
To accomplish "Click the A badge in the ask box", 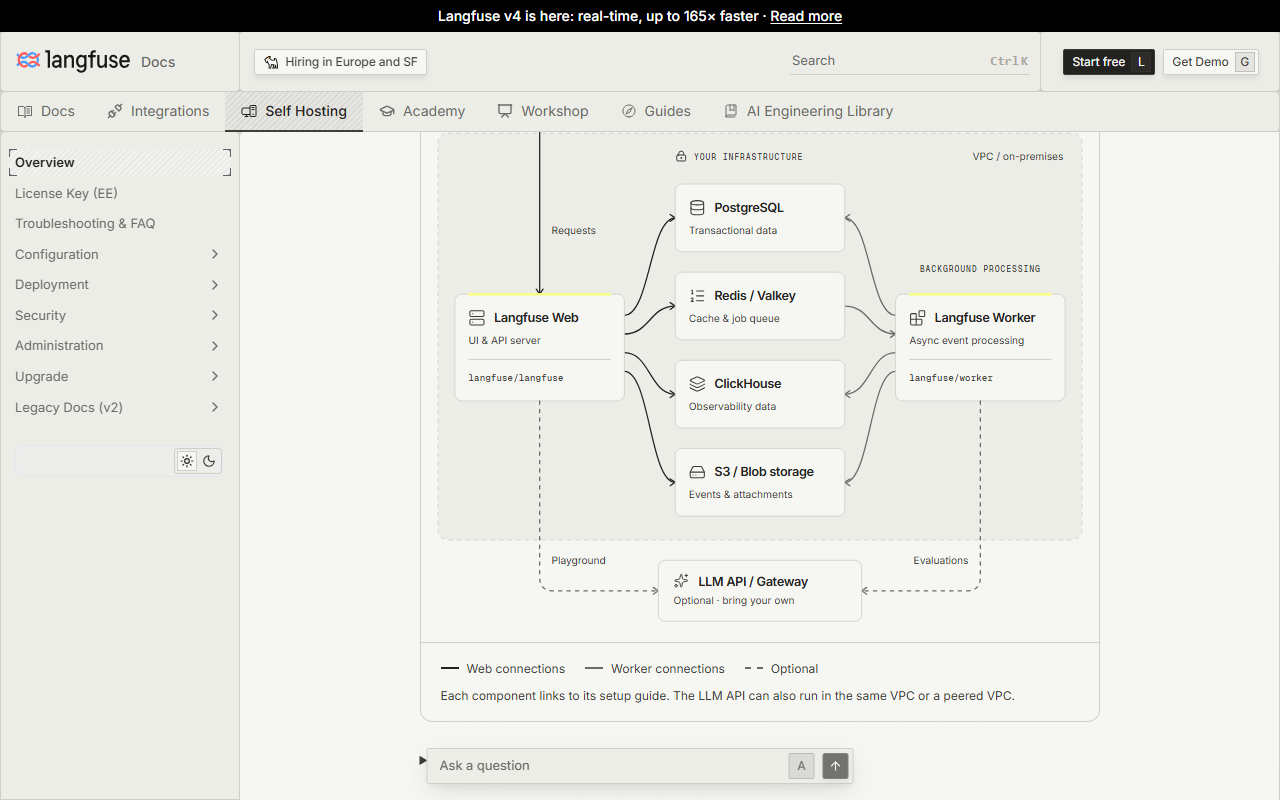I will tap(800, 766).
